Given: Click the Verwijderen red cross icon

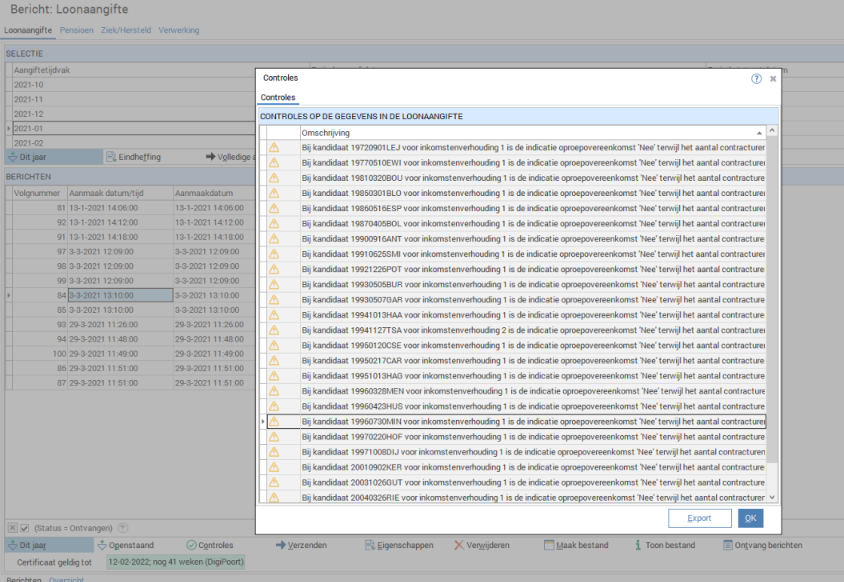Looking at the screenshot, I should (x=458, y=545).
